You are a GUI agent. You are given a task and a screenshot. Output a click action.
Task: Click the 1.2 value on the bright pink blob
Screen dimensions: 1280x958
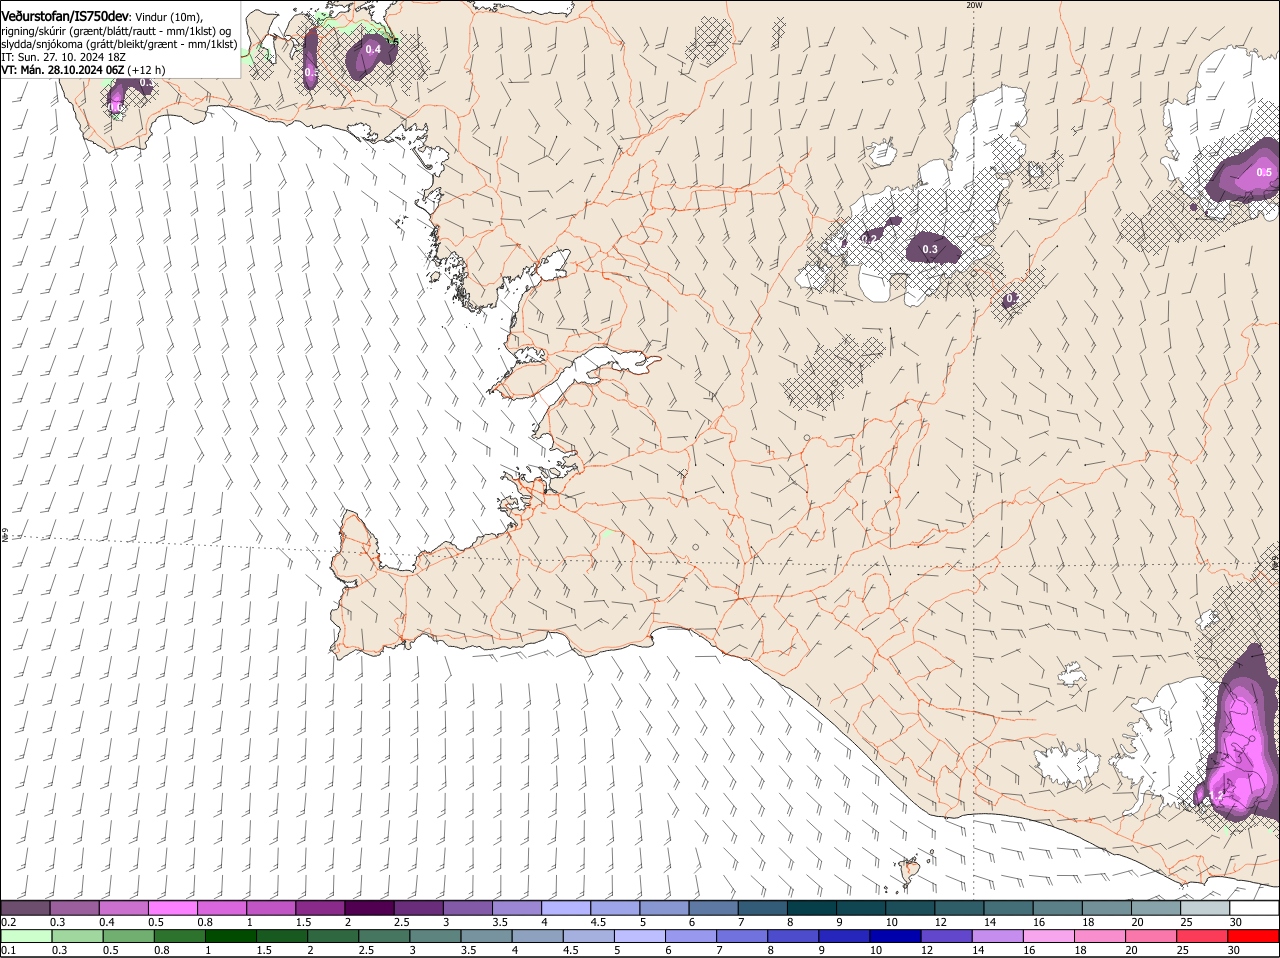(1217, 795)
